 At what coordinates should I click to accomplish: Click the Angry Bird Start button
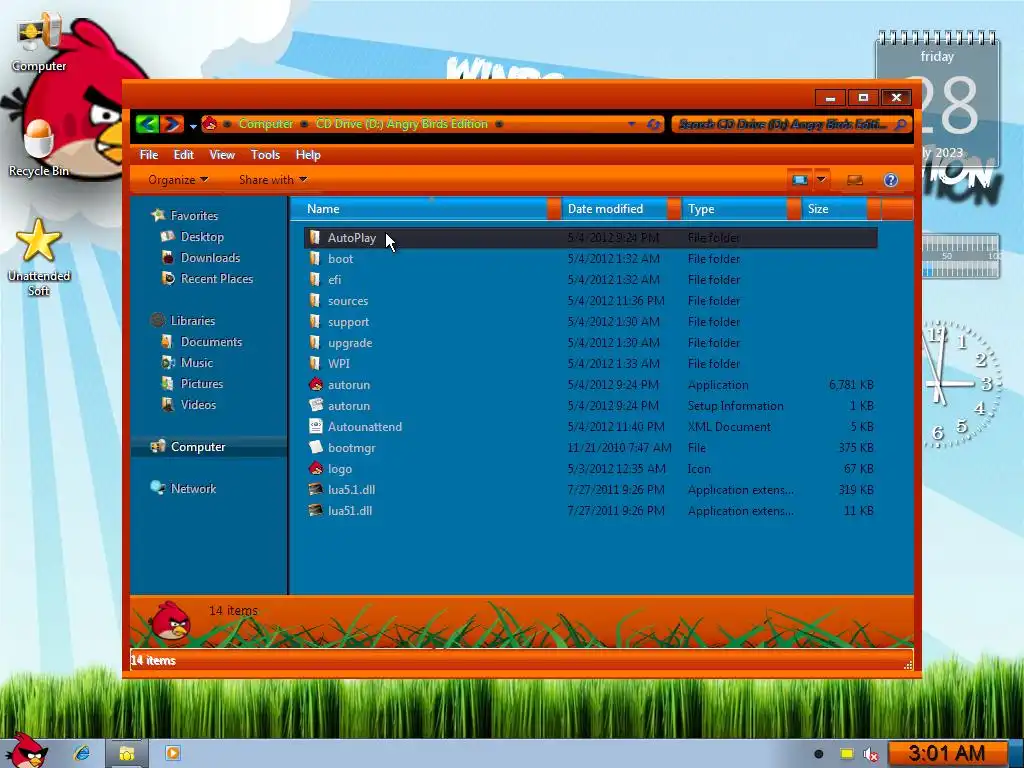tap(25, 751)
